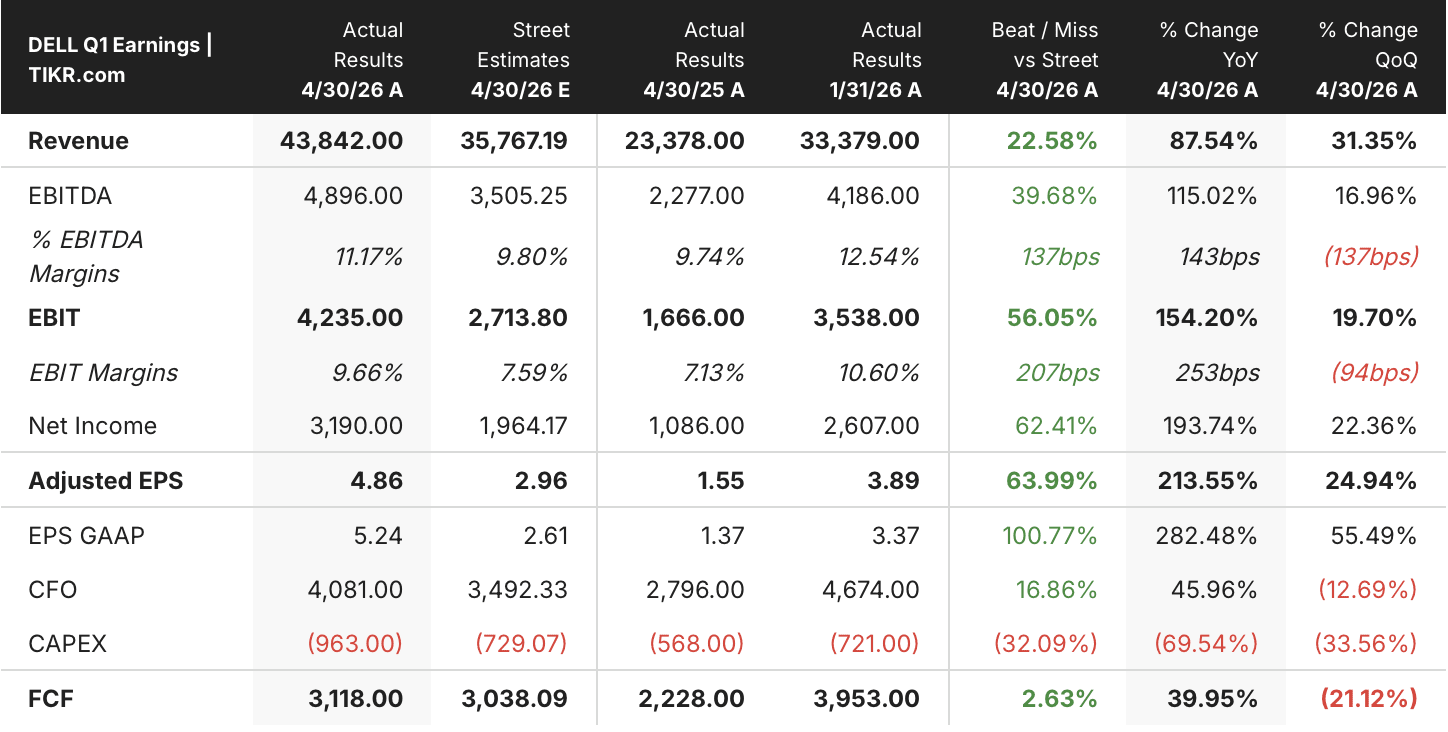Click CFO beat value 16.86%
1448x732 pixels.
pyautogui.click(x=1056, y=590)
